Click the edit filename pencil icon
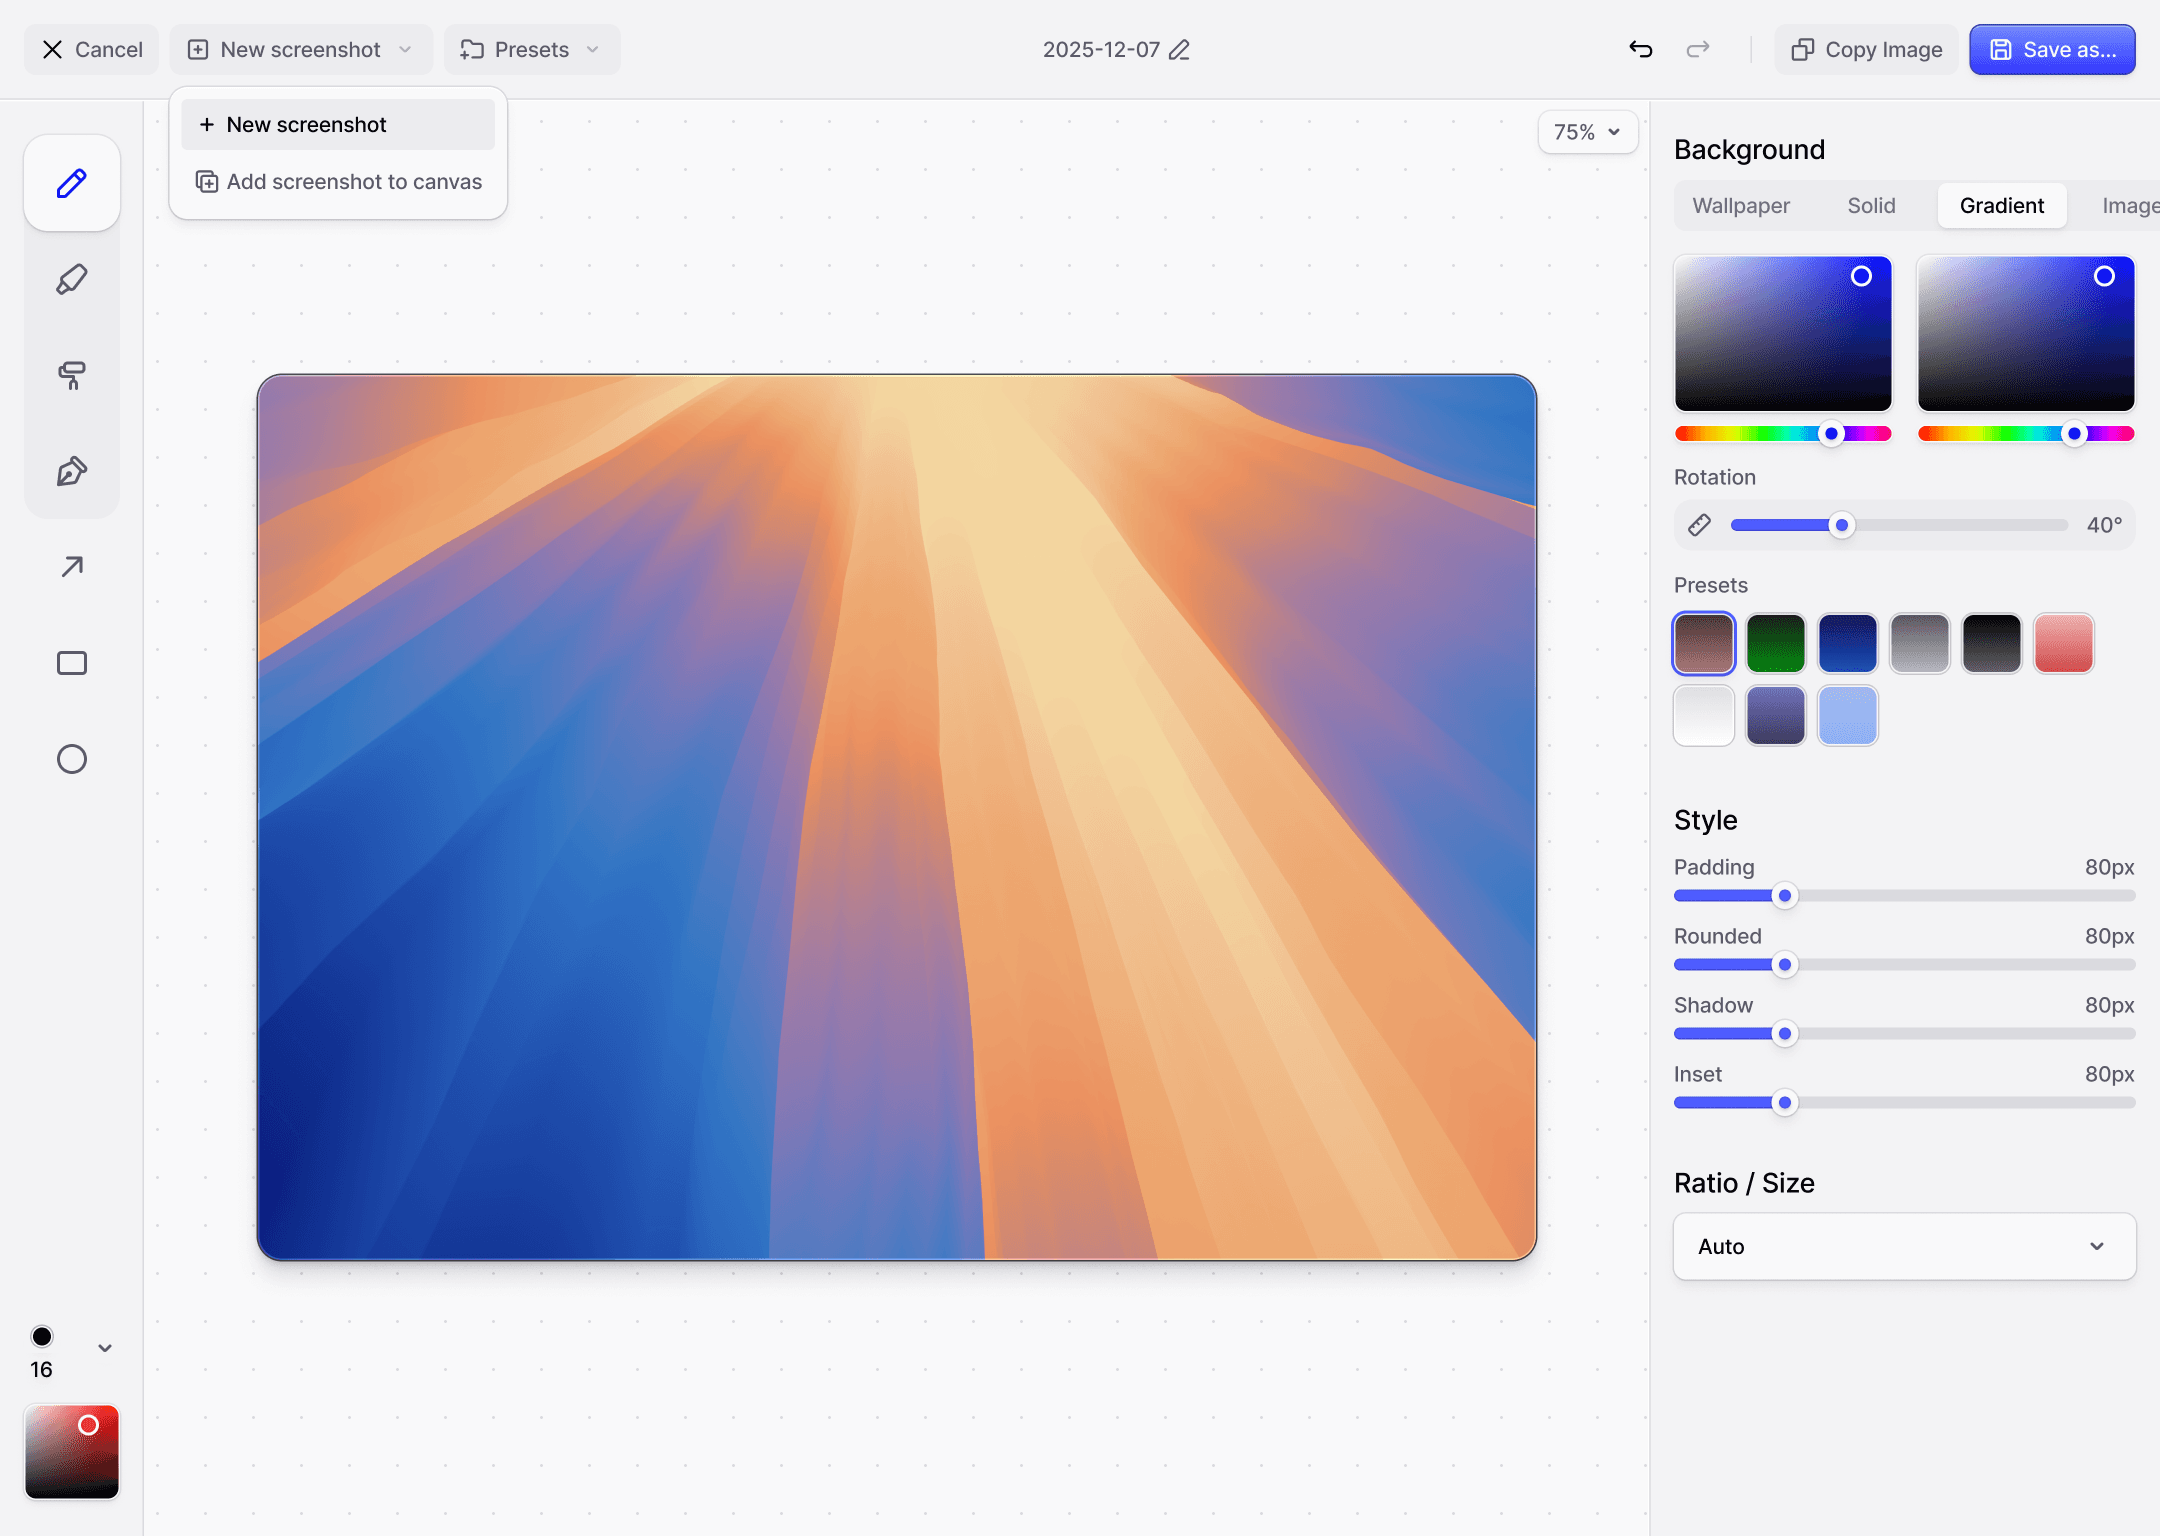 (1180, 50)
